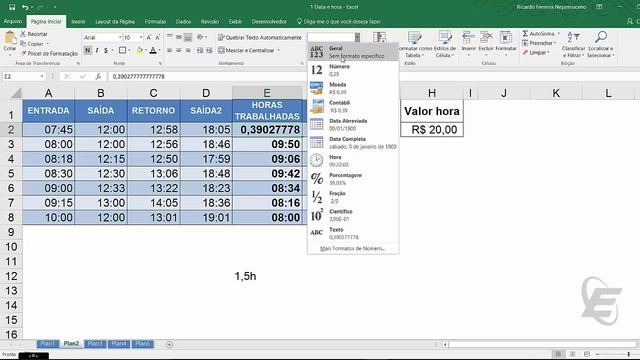
Task: Click Estilos de Célula icon
Action: [x=445, y=38]
